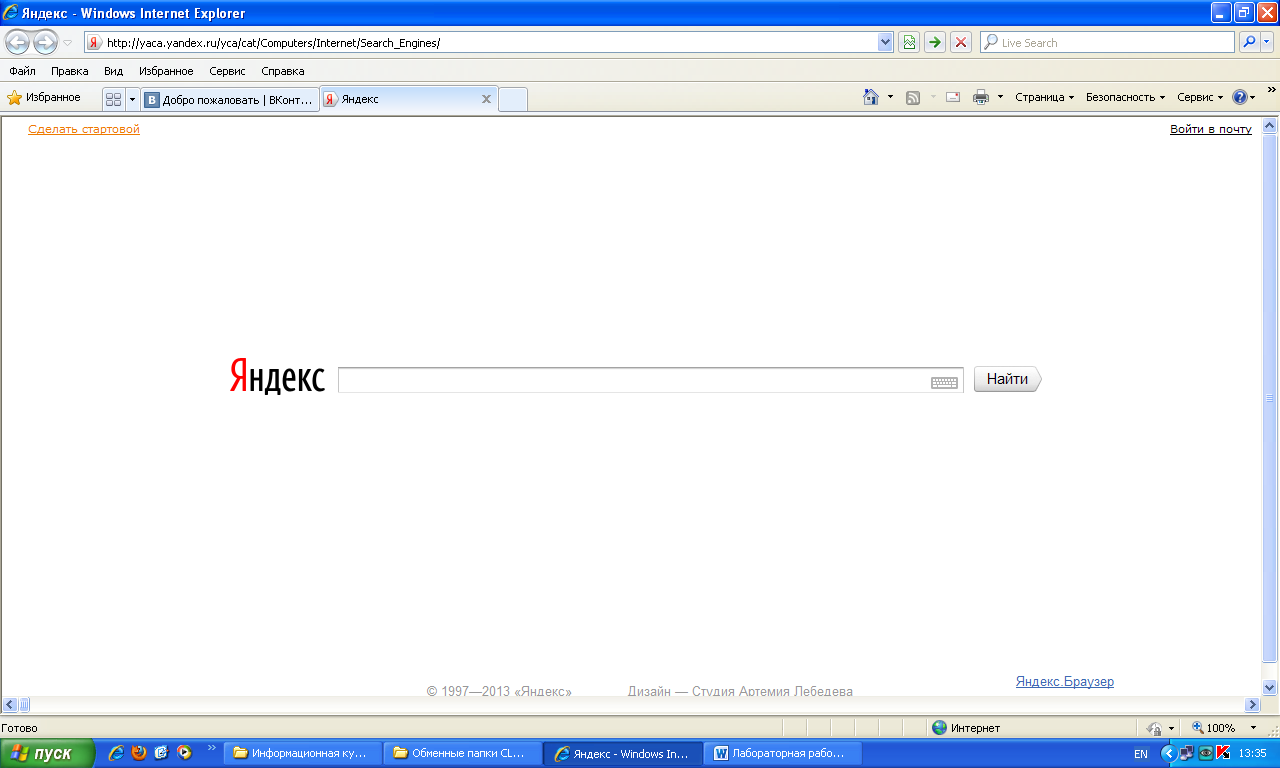Expand the Home button dropdown arrow
The height and width of the screenshot is (768, 1280).
890,97
